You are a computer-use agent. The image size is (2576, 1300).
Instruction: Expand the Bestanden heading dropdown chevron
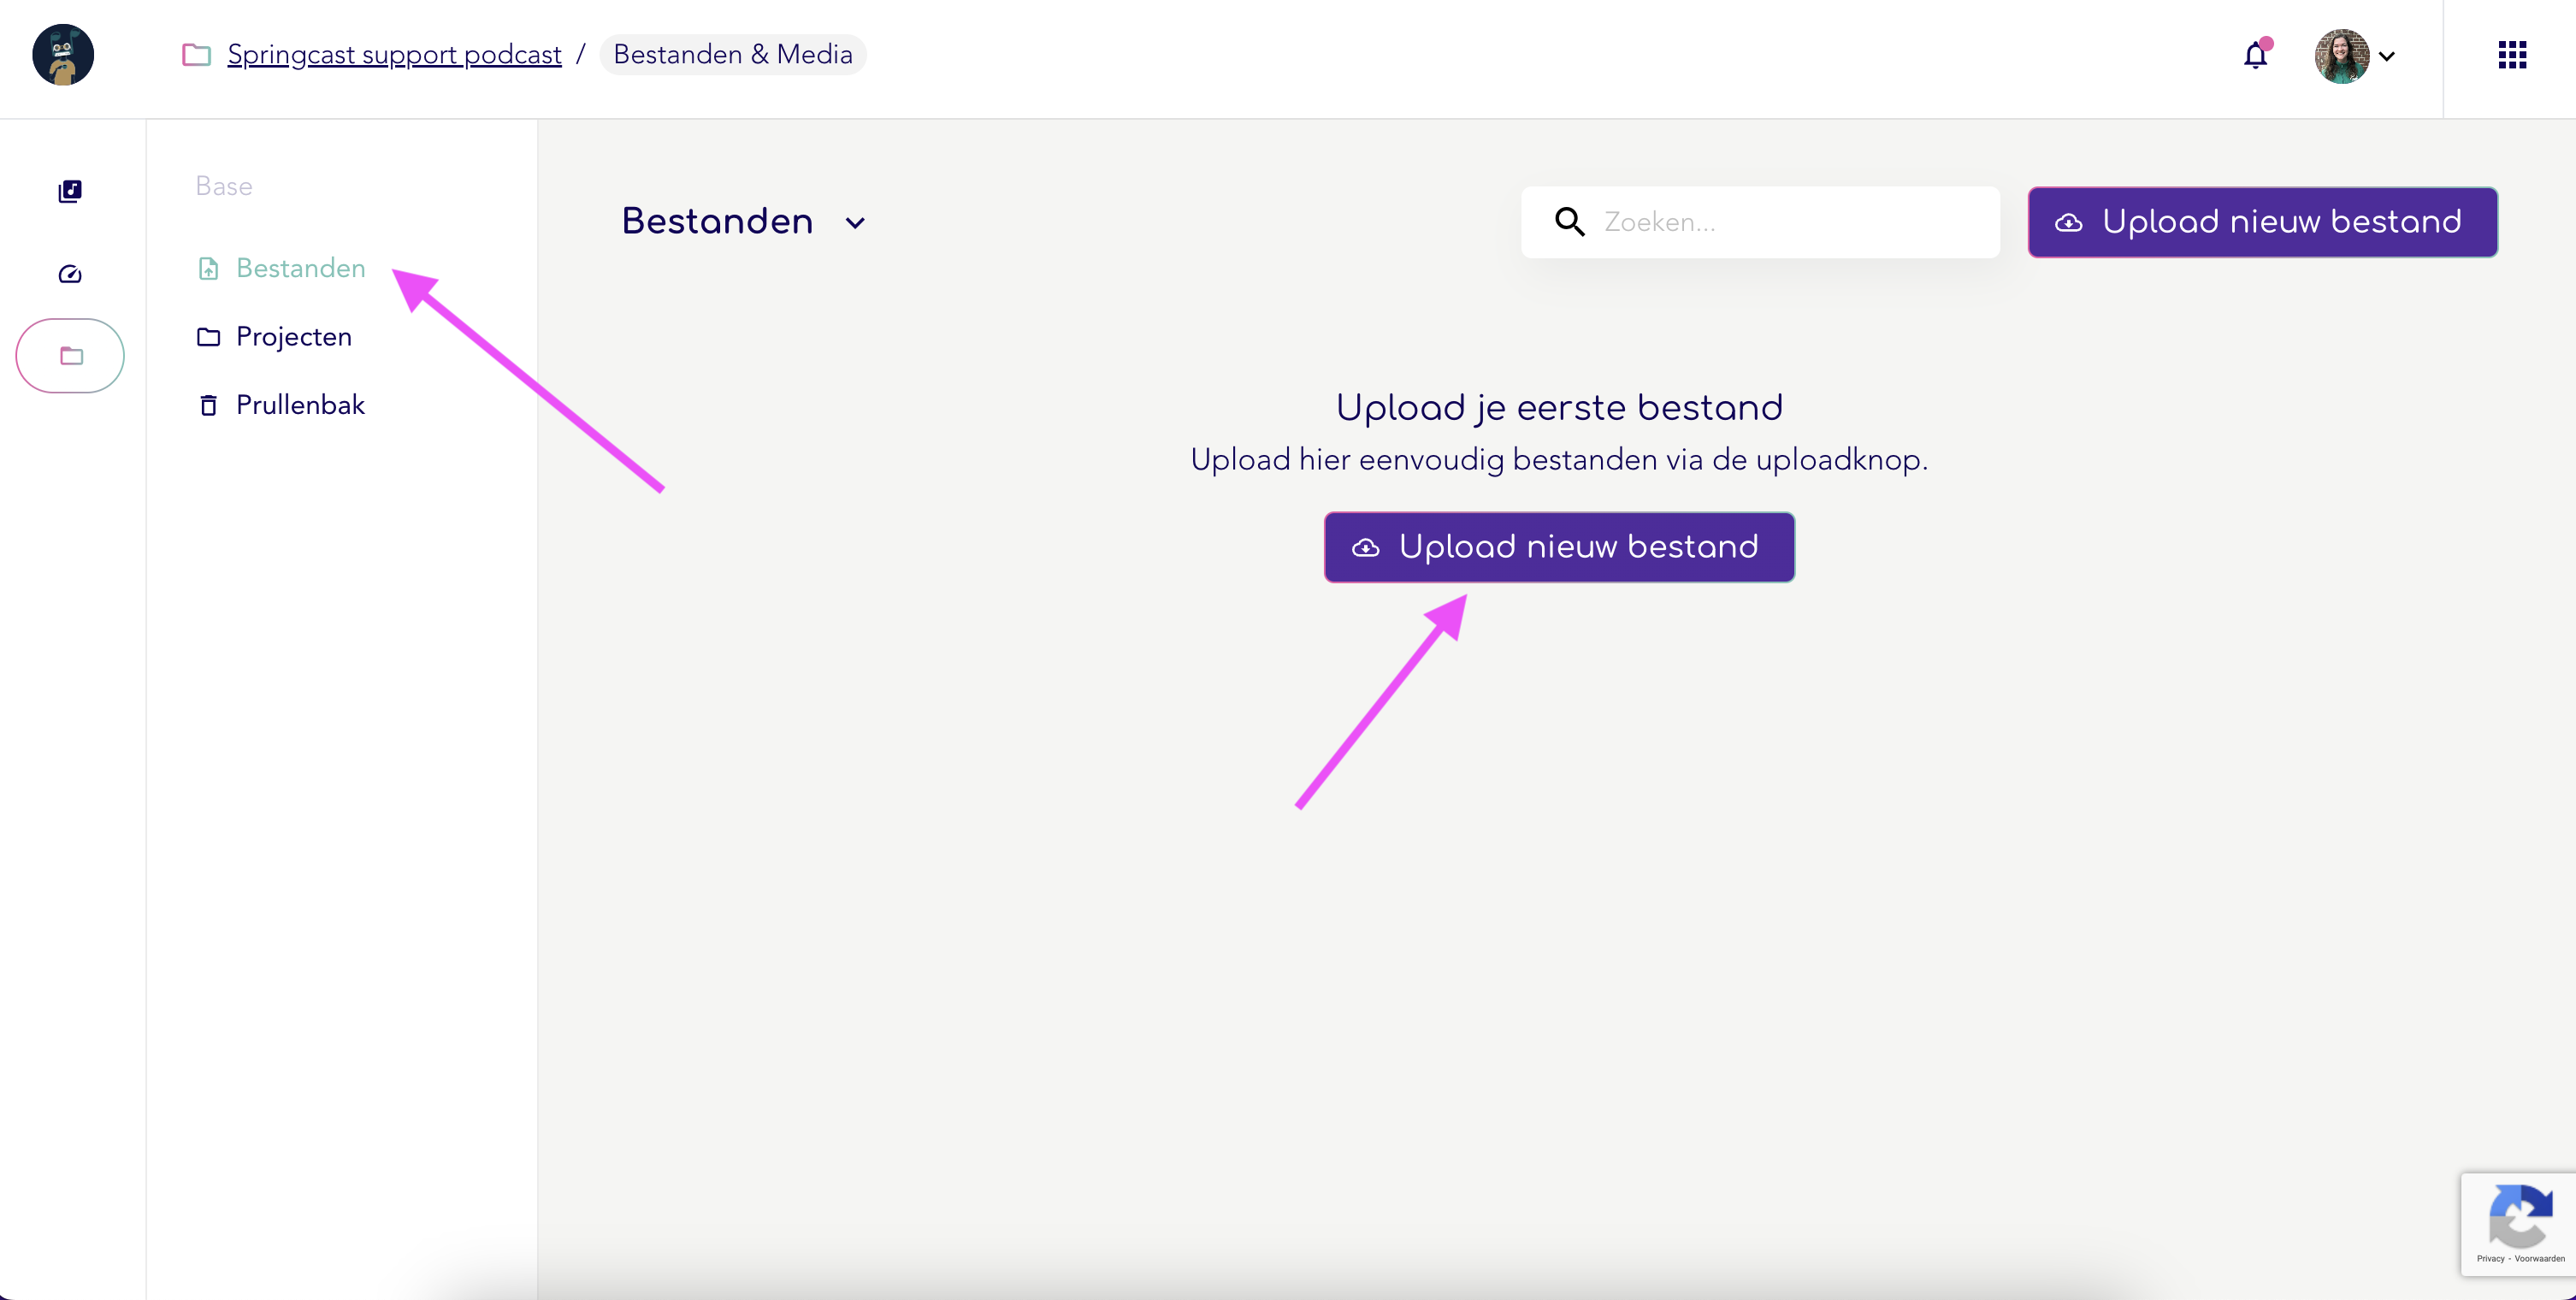[855, 223]
